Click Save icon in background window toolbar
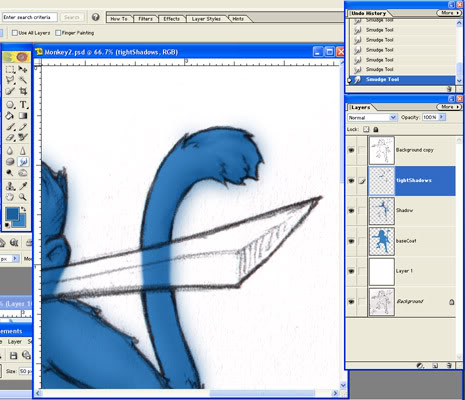Viewport: 465px width, 400px height. [x=13, y=355]
